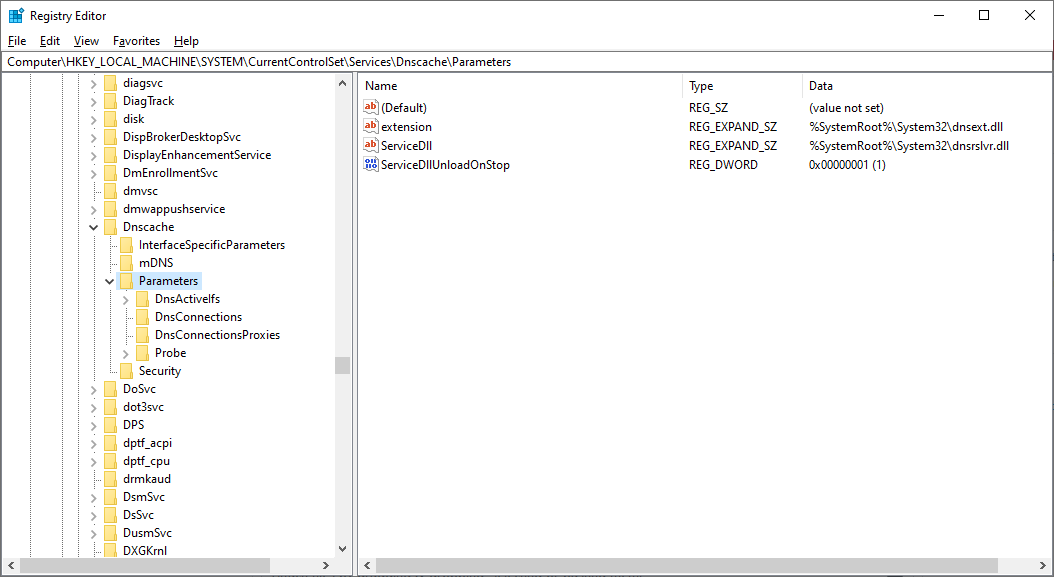Click tree pane horizontal scroll right arrow
1054x577 pixels.
tap(326, 566)
